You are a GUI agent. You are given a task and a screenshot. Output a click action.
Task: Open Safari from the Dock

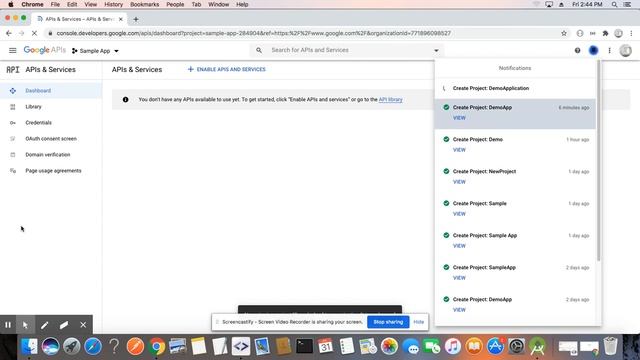(x=93, y=347)
